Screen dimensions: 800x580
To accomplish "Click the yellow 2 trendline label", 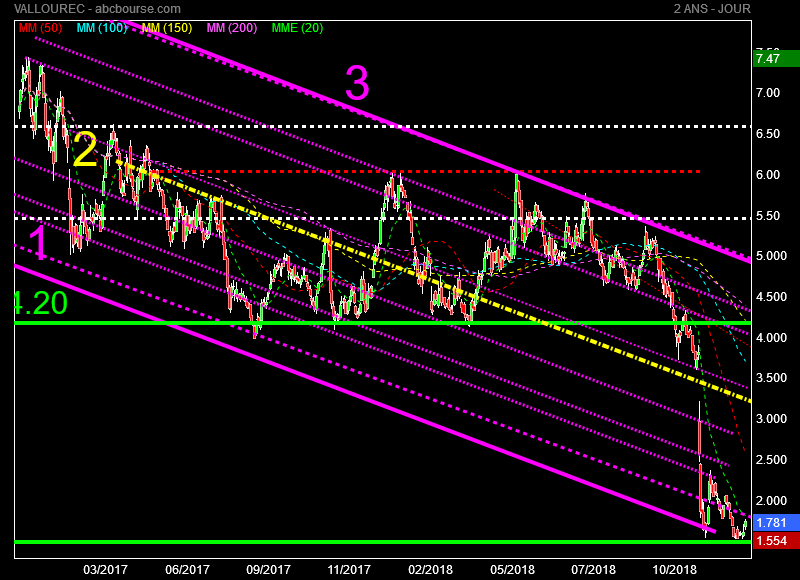I will point(85,149).
